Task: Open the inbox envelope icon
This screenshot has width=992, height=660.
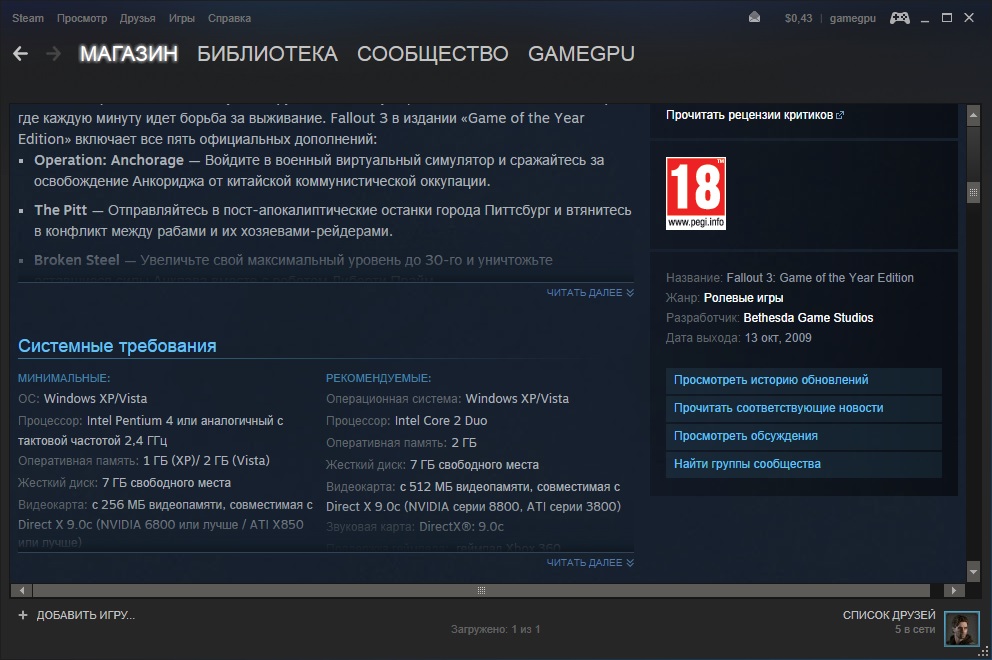Action: point(754,18)
